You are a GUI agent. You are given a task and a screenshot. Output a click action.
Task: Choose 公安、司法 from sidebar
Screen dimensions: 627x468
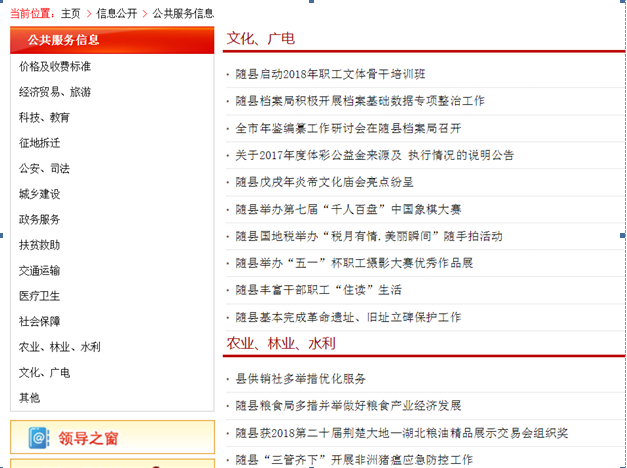click(44, 168)
